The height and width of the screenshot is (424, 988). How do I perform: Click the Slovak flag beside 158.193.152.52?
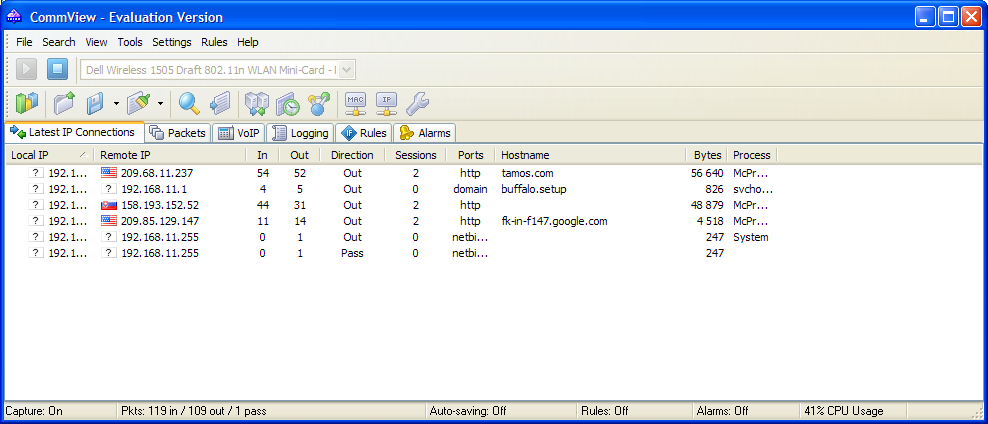point(109,205)
